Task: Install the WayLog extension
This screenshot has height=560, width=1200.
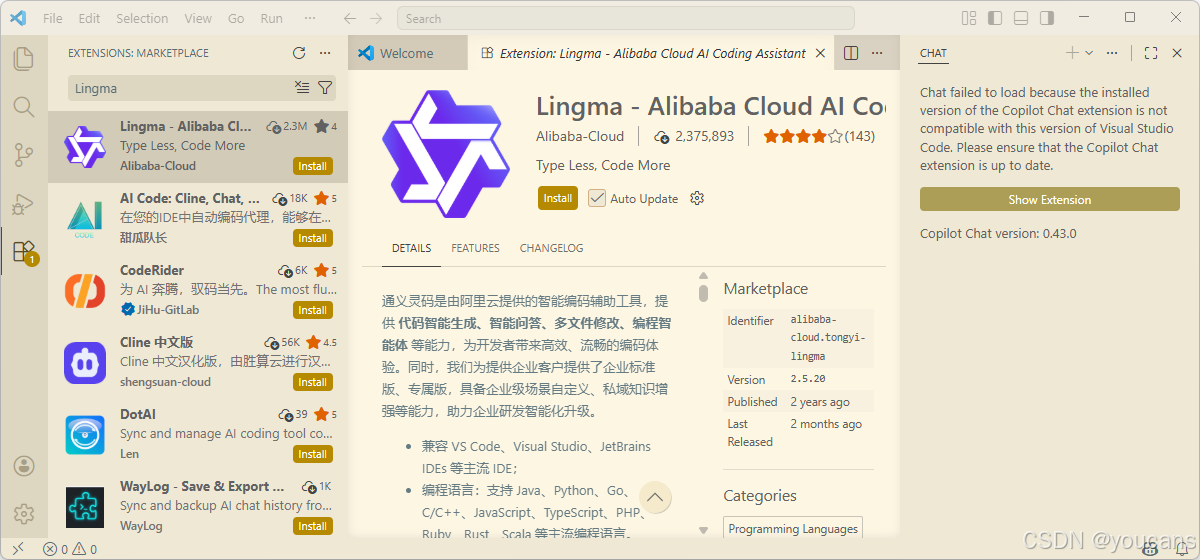Action: 312,526
